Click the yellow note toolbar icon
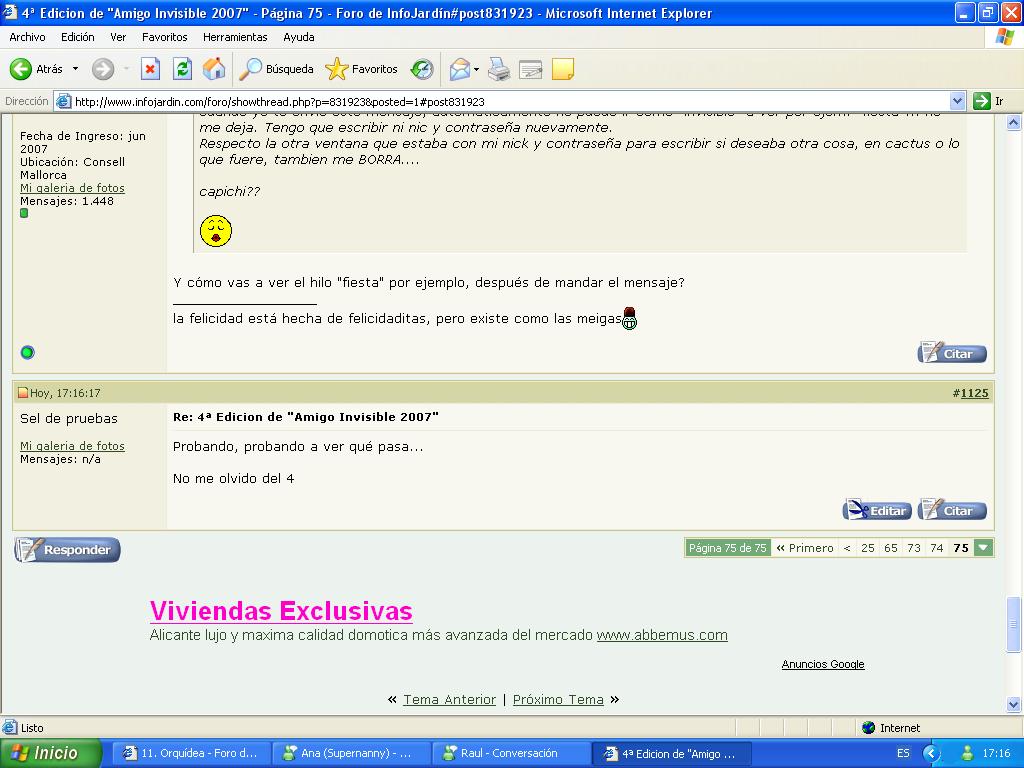The width and height of the screenshot is (1024, 768). pos(562,69)
